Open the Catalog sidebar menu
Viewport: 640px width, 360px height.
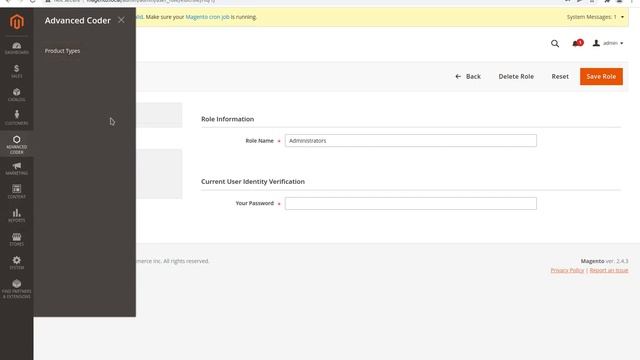click(x=17, y=95)
